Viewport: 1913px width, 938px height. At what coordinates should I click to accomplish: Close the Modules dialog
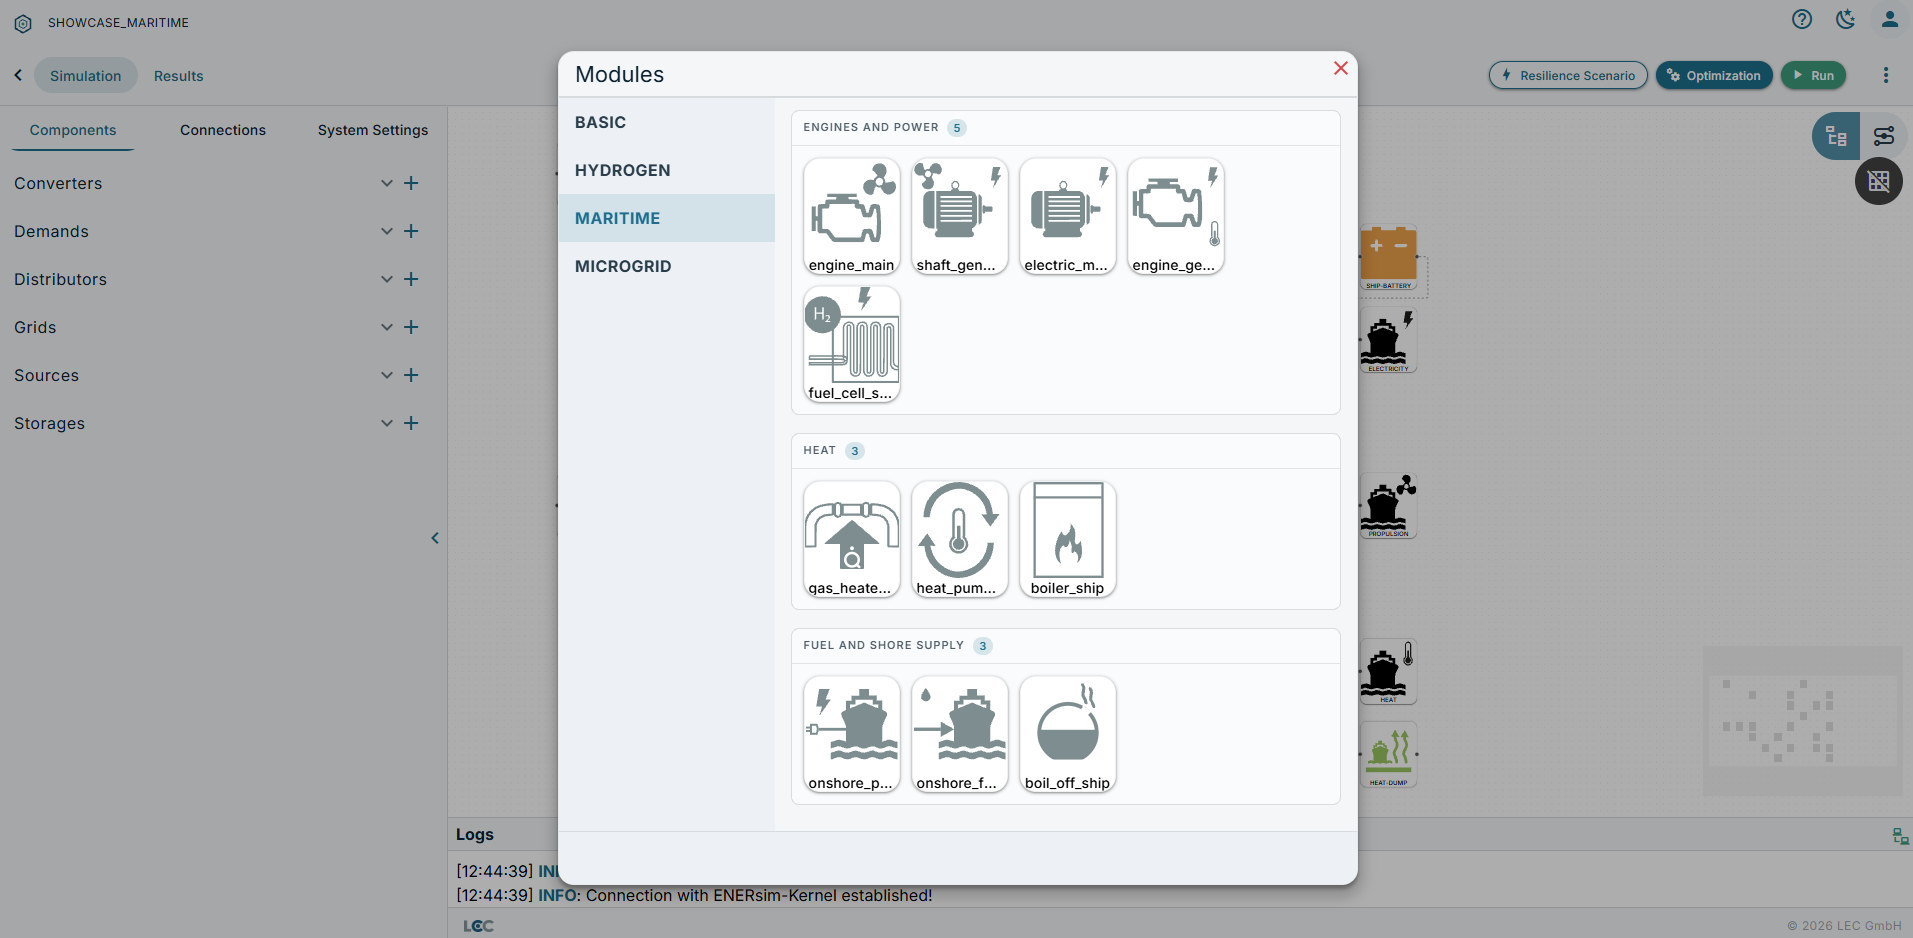pos(1341,68)
